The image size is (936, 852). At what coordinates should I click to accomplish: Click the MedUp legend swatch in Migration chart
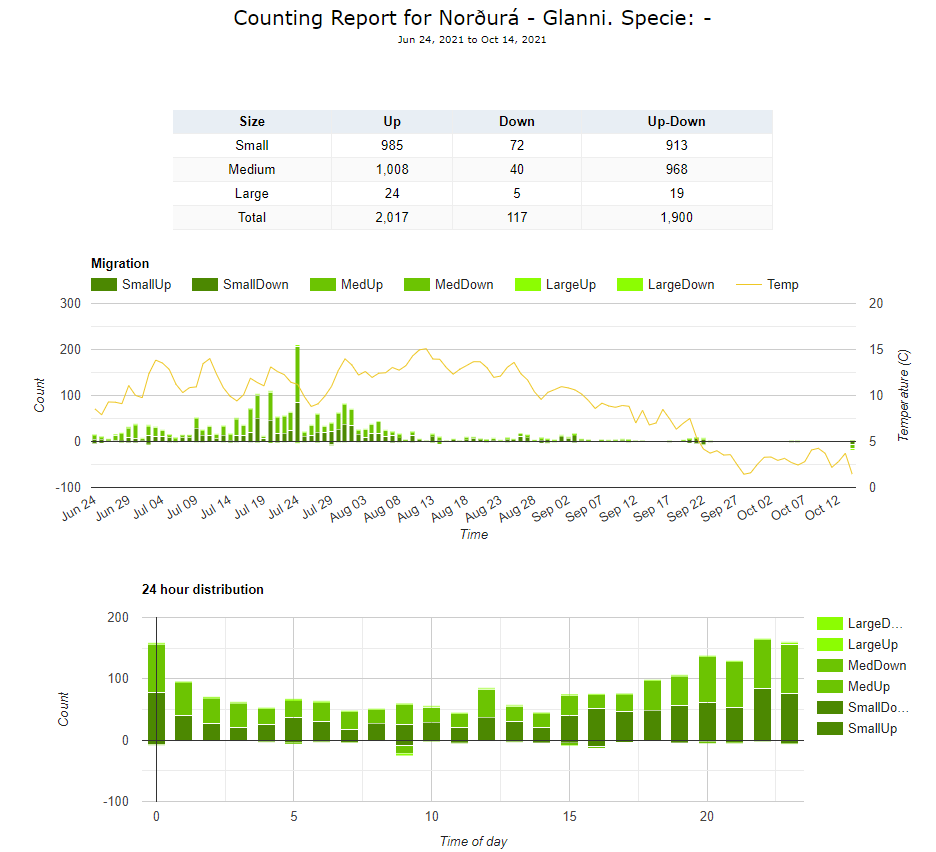coord(323,285)
